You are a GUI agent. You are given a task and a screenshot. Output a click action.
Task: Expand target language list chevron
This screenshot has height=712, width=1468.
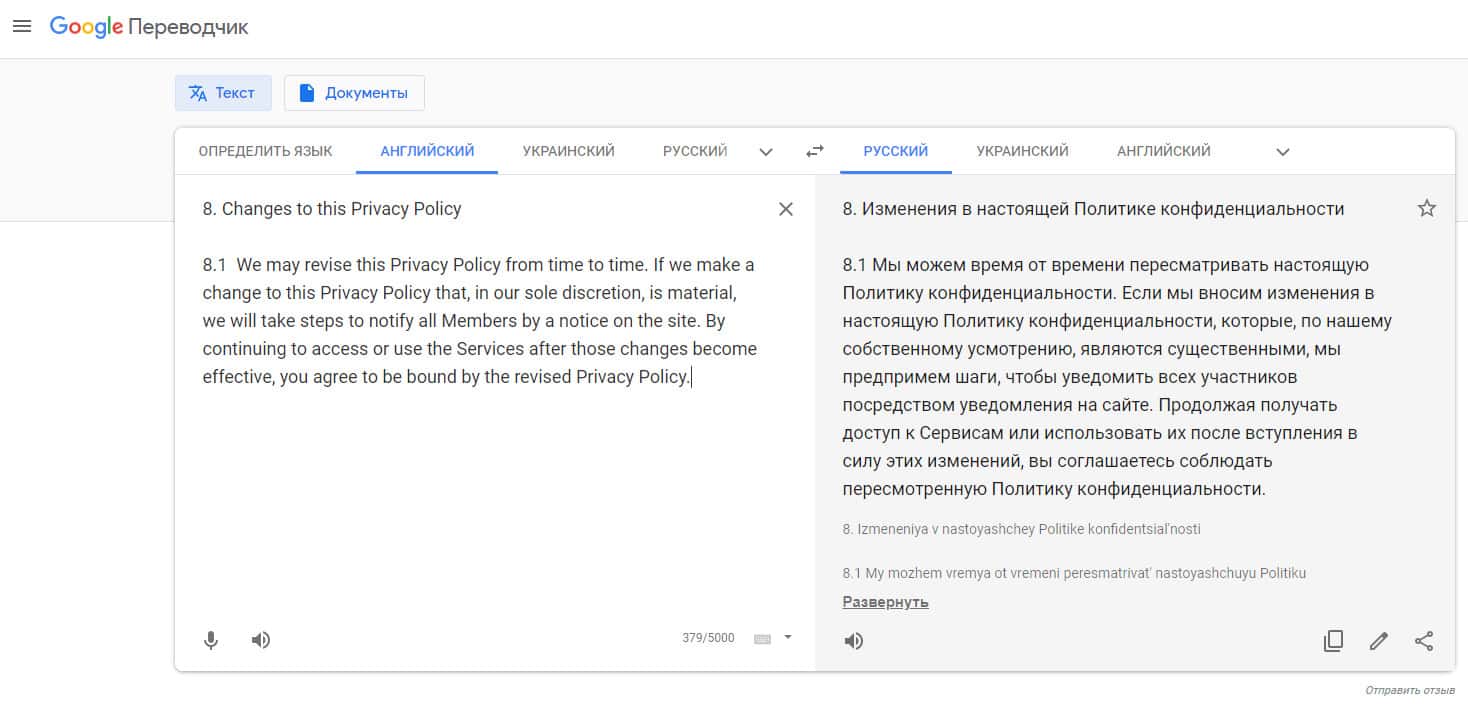[1283, 152]
